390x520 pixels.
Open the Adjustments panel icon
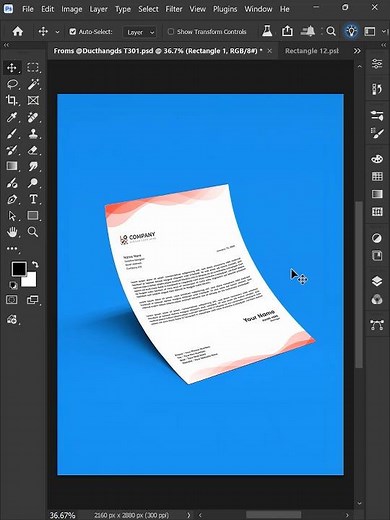click(377, 238)
